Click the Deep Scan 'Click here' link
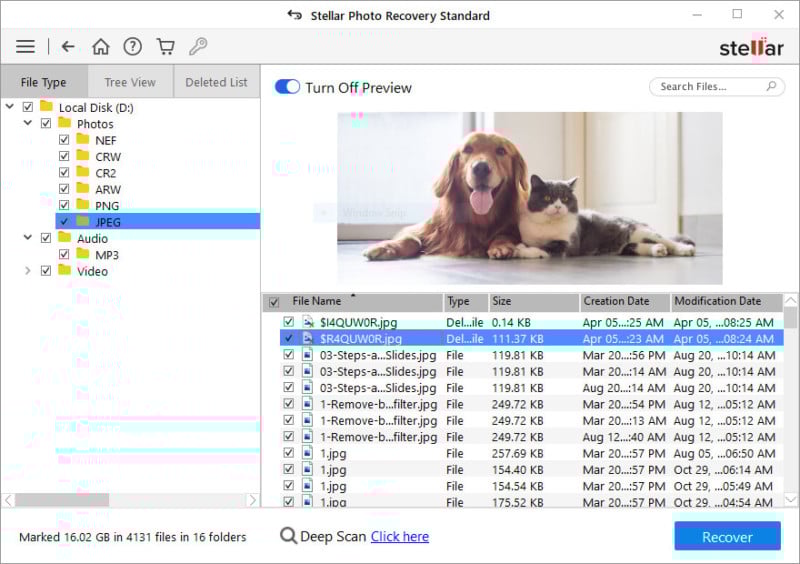Viewport: 800px width, 564px height. [399, 537]
